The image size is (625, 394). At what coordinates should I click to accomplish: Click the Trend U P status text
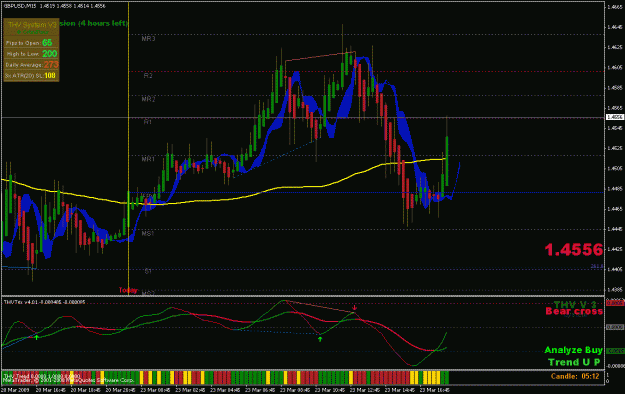click(574, 362)
